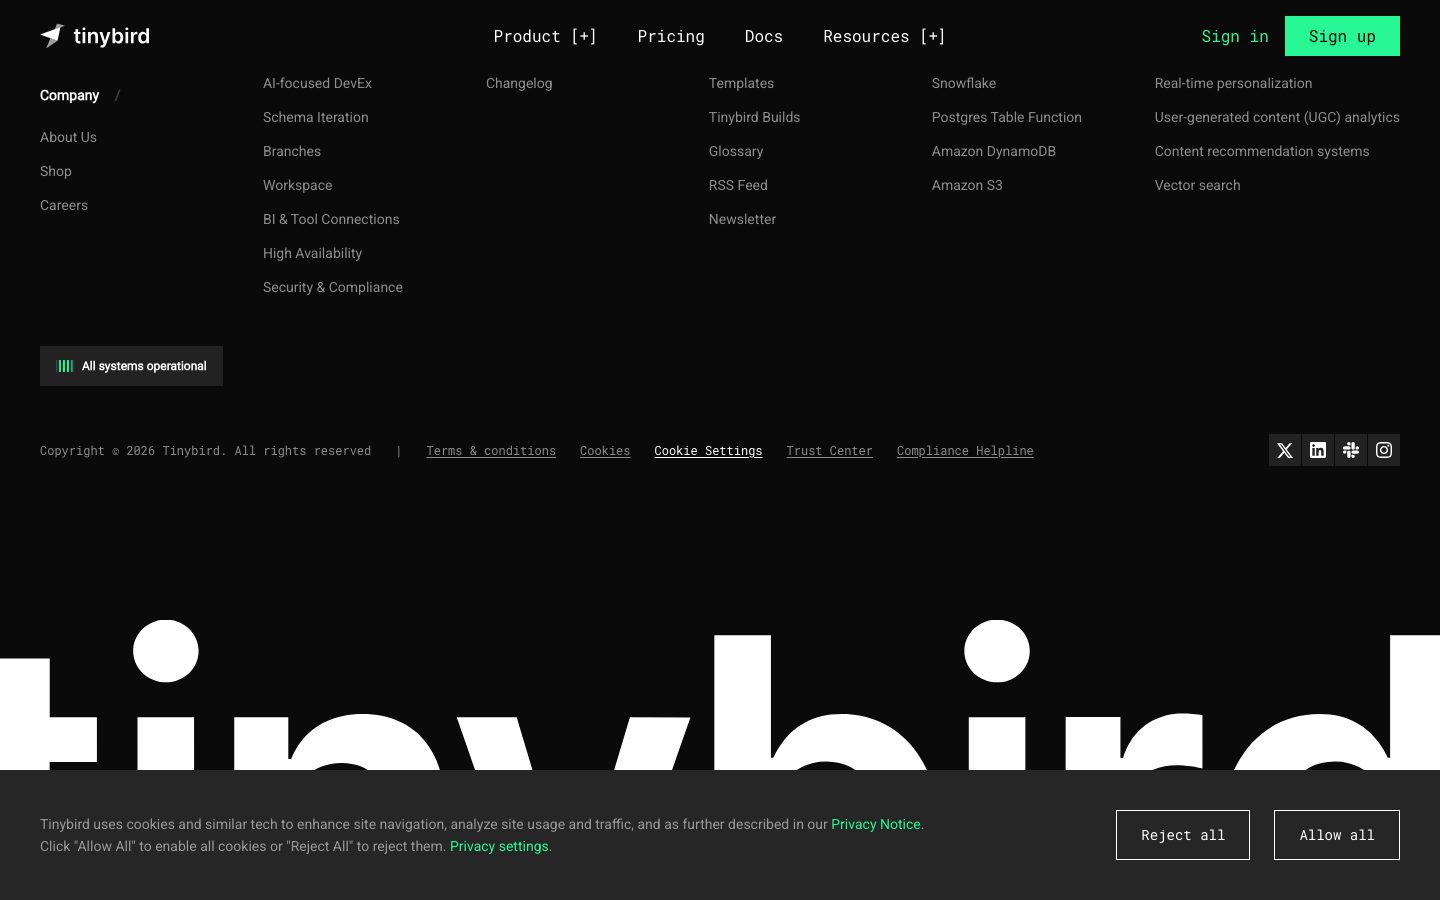Viewport: 1440px width, 900px height.
Task: Click the copyright 2026 Tinybird text
Action: tap(205, 451)
